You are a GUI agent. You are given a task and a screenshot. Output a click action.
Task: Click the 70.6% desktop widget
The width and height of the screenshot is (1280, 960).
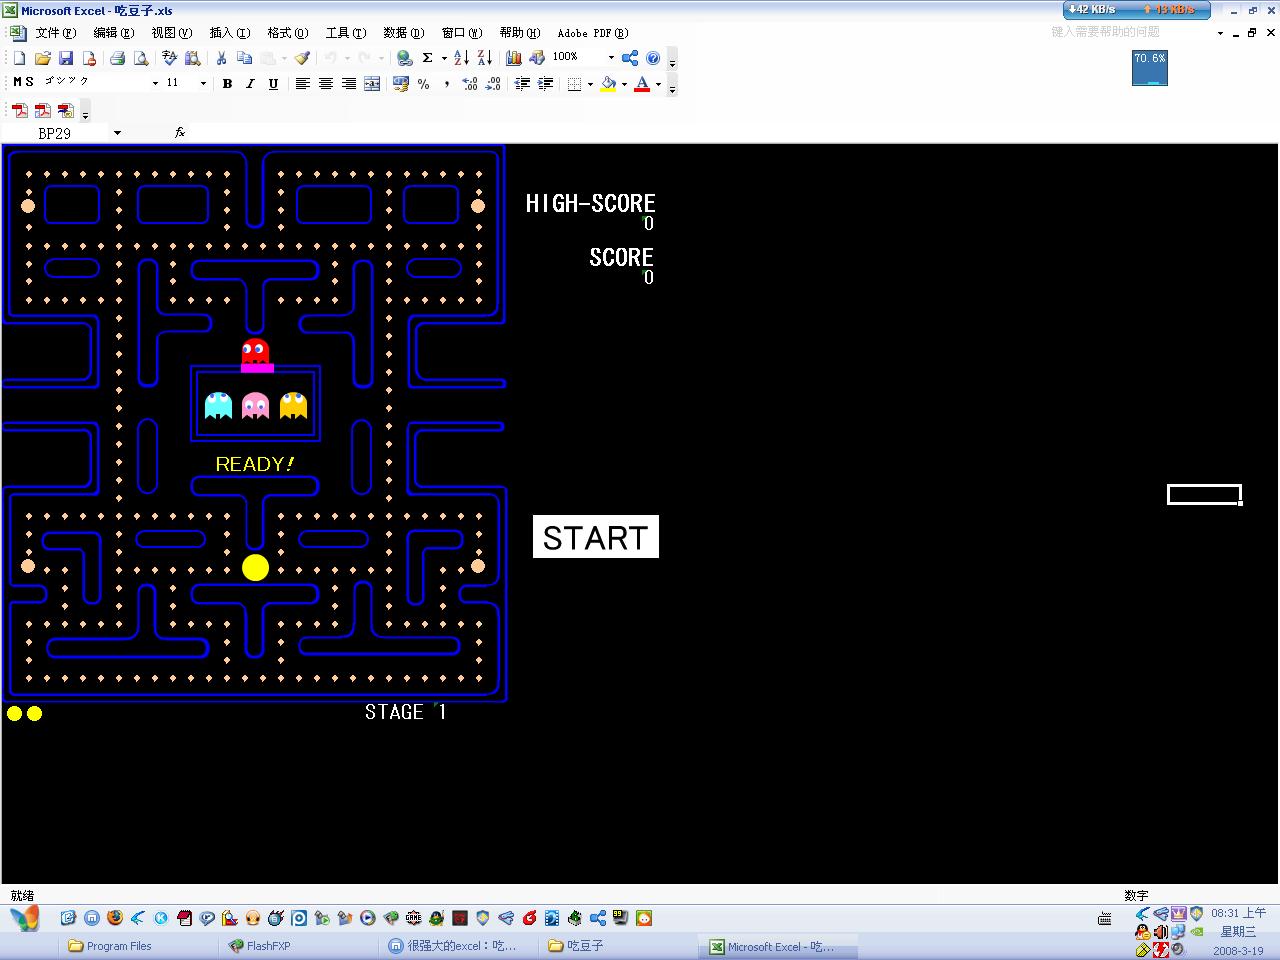coord(1150,68)
